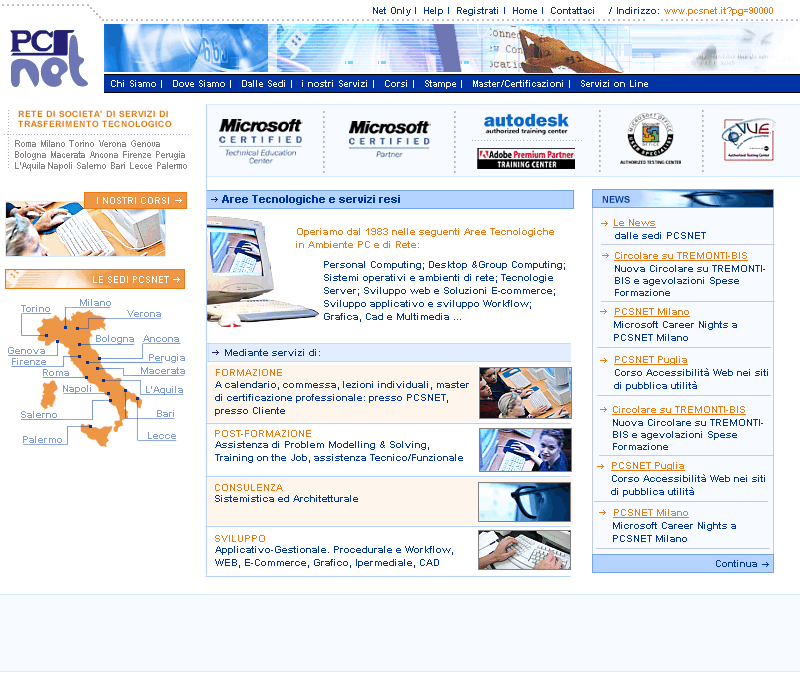Click the header banner image
This screenshot has width=800, height=687.
click(x=452, y=48)
